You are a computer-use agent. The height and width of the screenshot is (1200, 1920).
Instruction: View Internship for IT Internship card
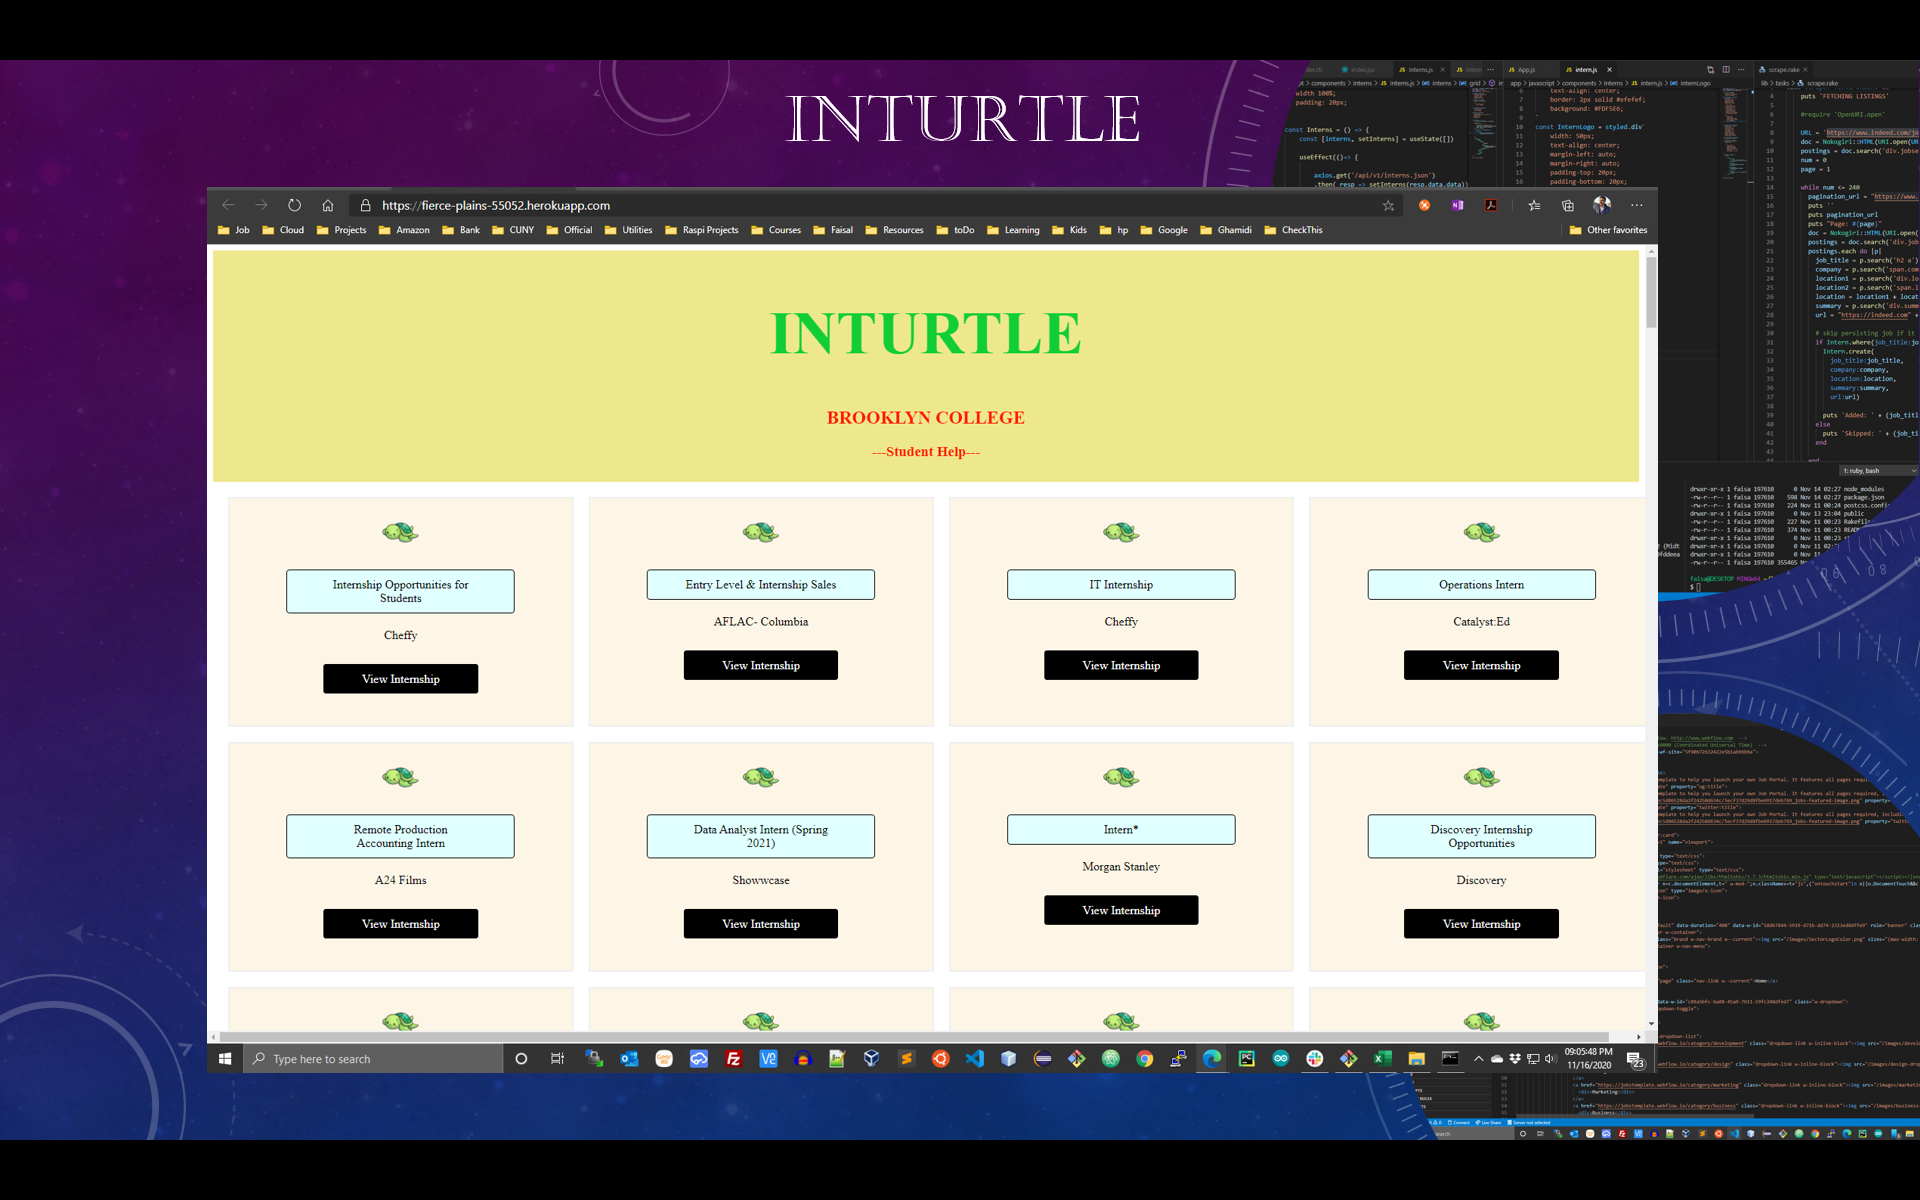[x=1120, y=665]
